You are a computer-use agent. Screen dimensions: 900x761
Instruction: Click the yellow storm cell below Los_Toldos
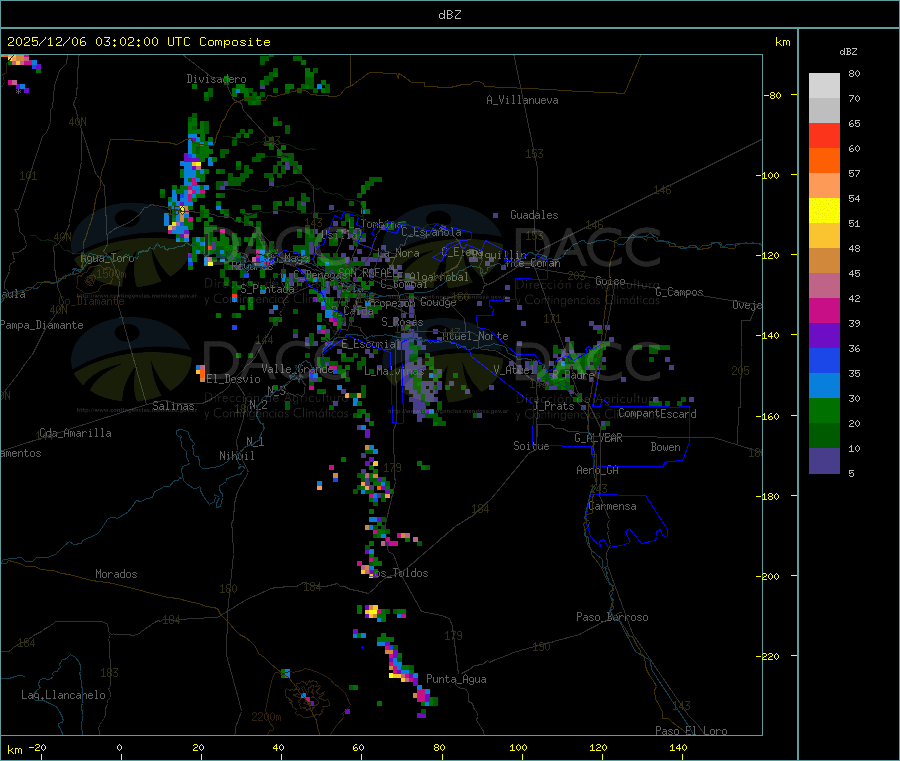click(x=372, y=611)
